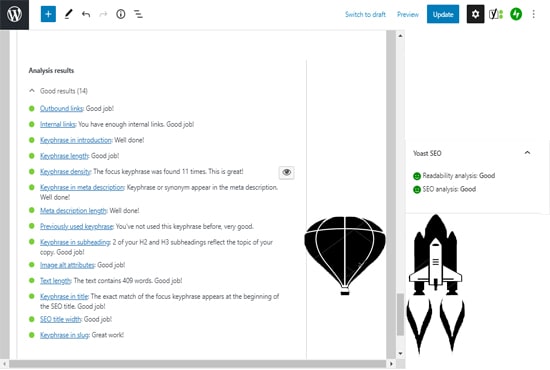Click Readability analysis: Good in sidebar
Screen dimensions: 550x370
pos(454,176)
